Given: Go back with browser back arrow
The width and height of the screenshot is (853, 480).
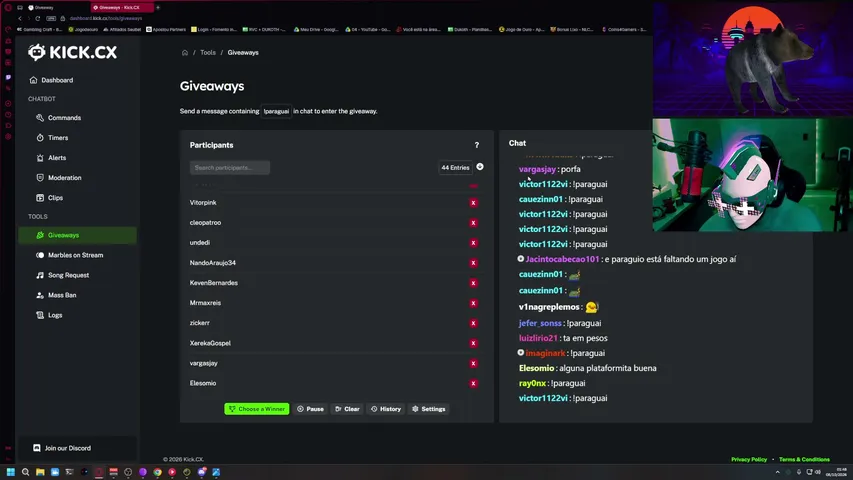Looking at the screenshot, I should coord(20,19).
